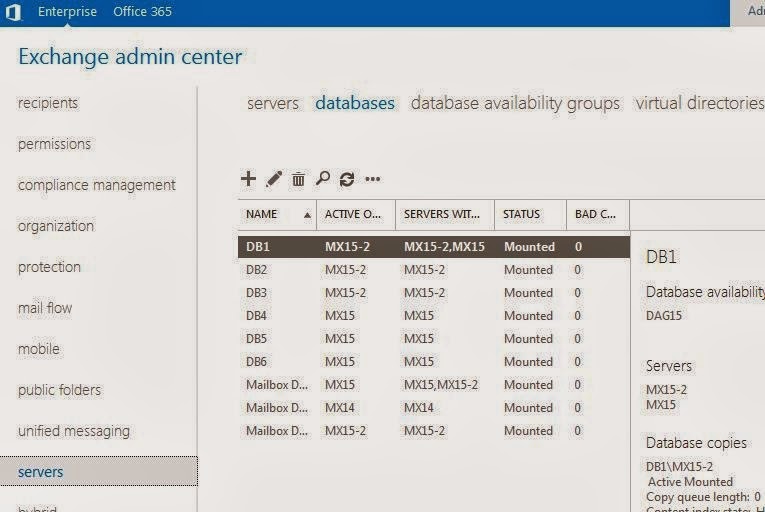Switch to the servers tab
Viewport: 765px width, 512px height.
[x=273, y=103]
